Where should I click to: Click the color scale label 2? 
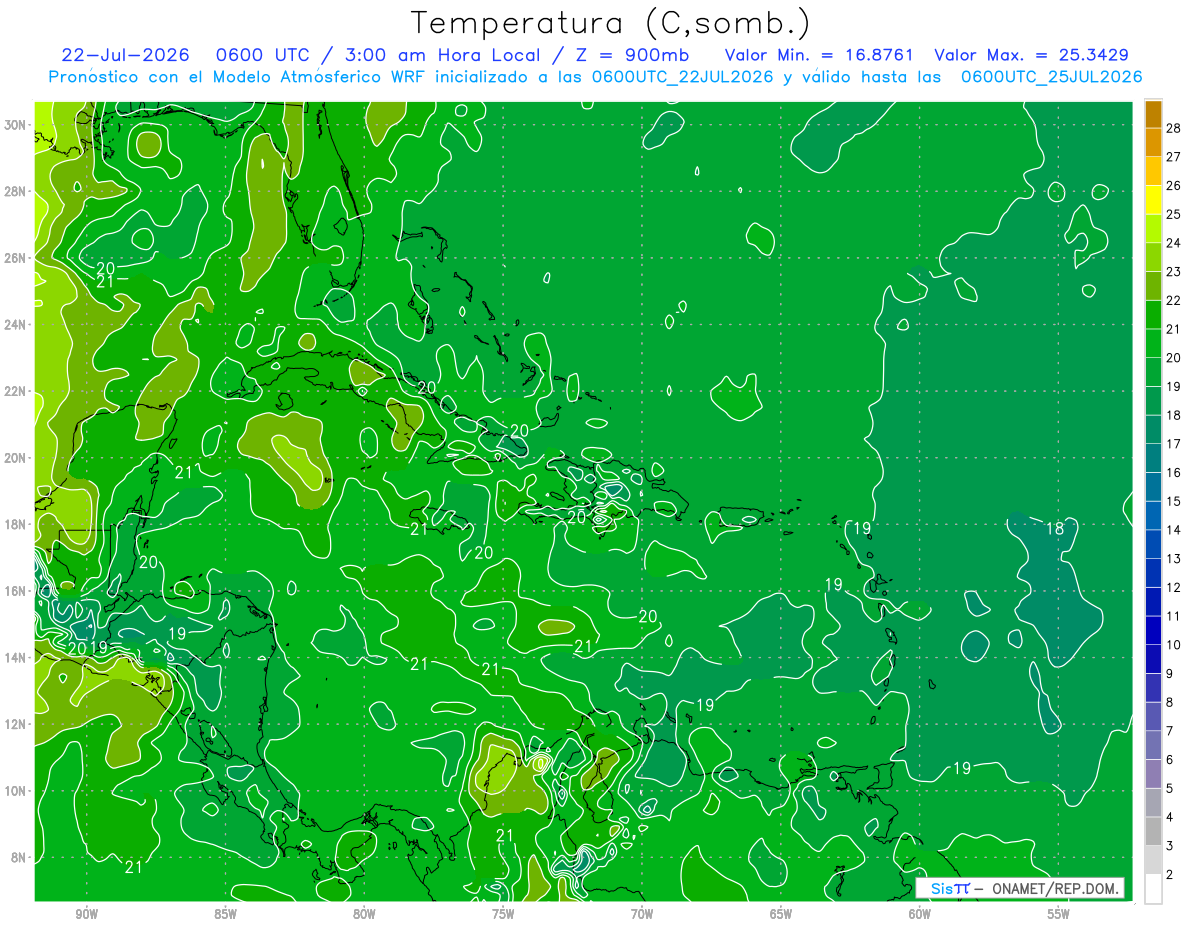[1170, 875]
